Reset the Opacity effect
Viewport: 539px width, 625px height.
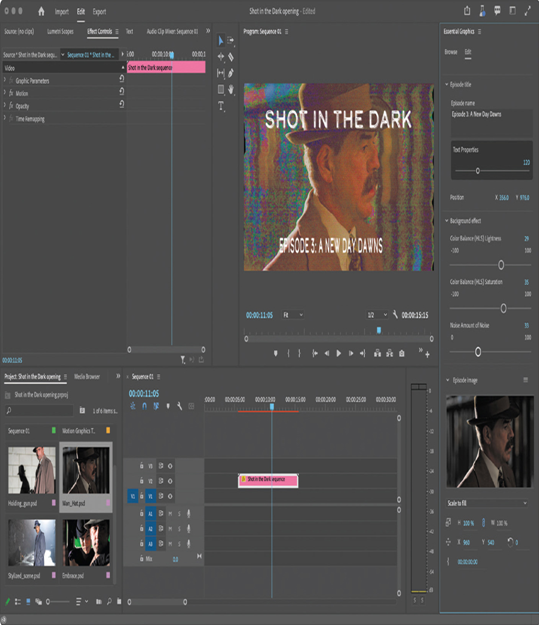(x=122, y=104)
